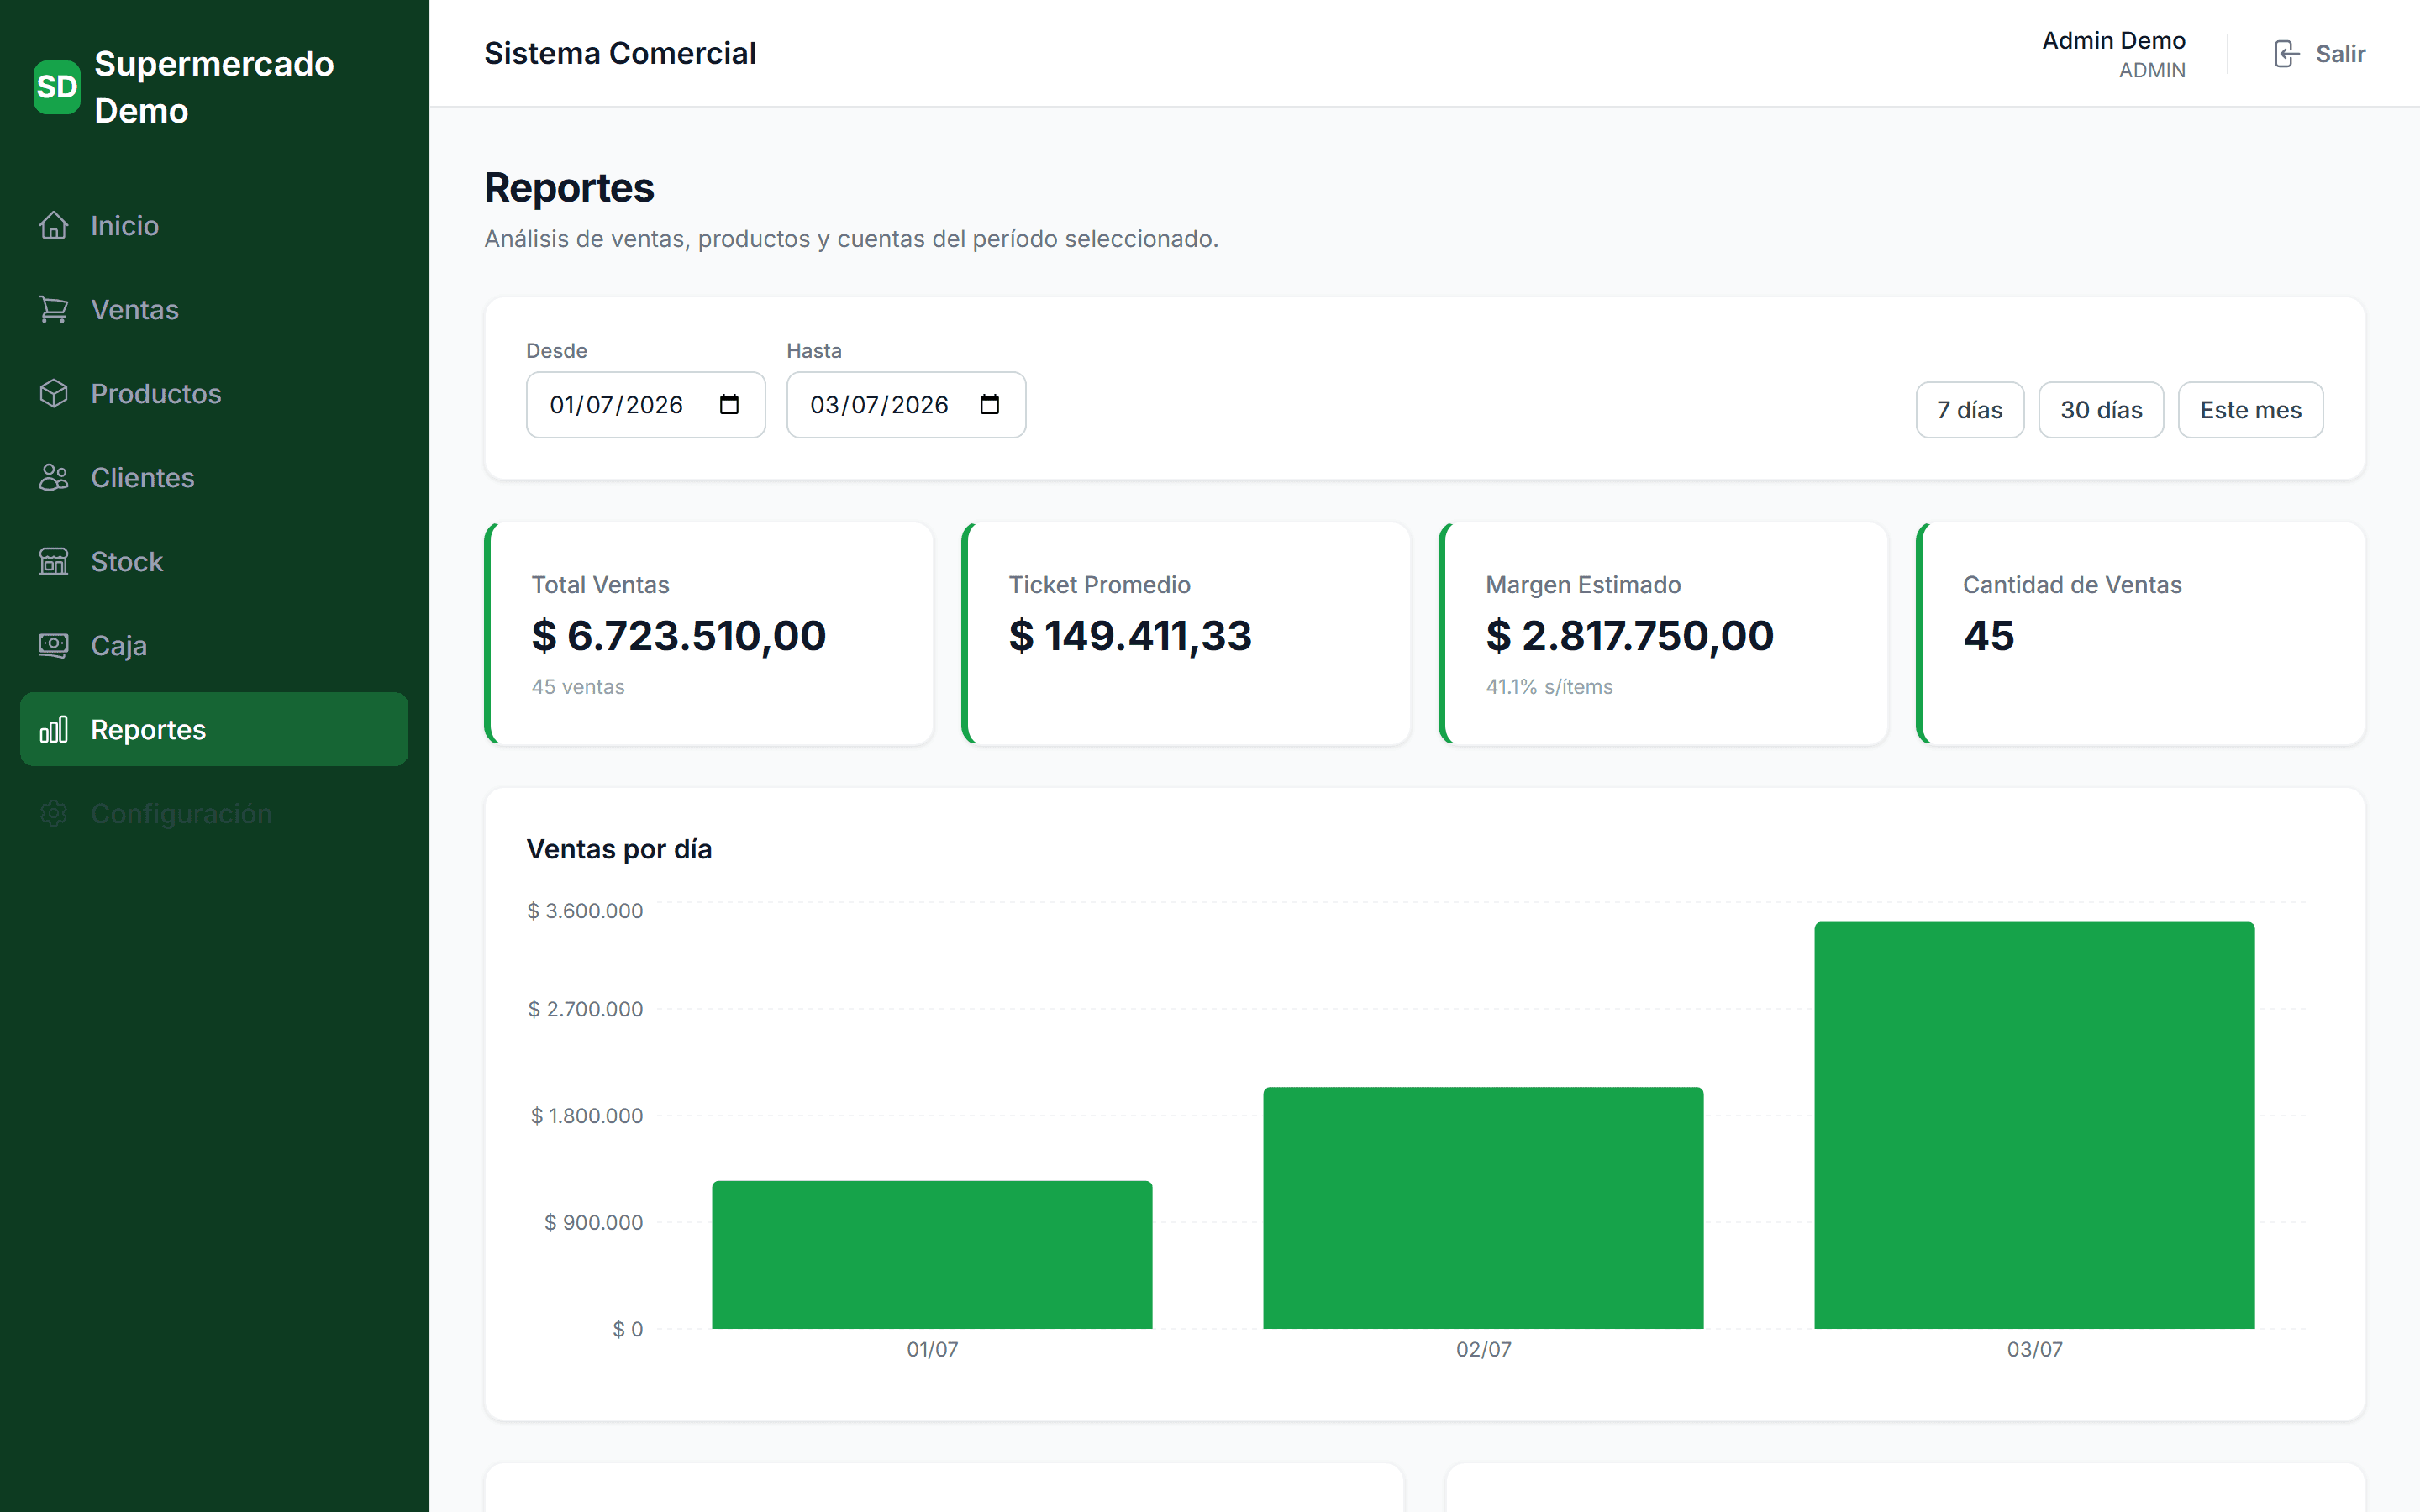Click the Reportes page heading
Screen dimensions: 2420x1512
click(x=569, y=187)
